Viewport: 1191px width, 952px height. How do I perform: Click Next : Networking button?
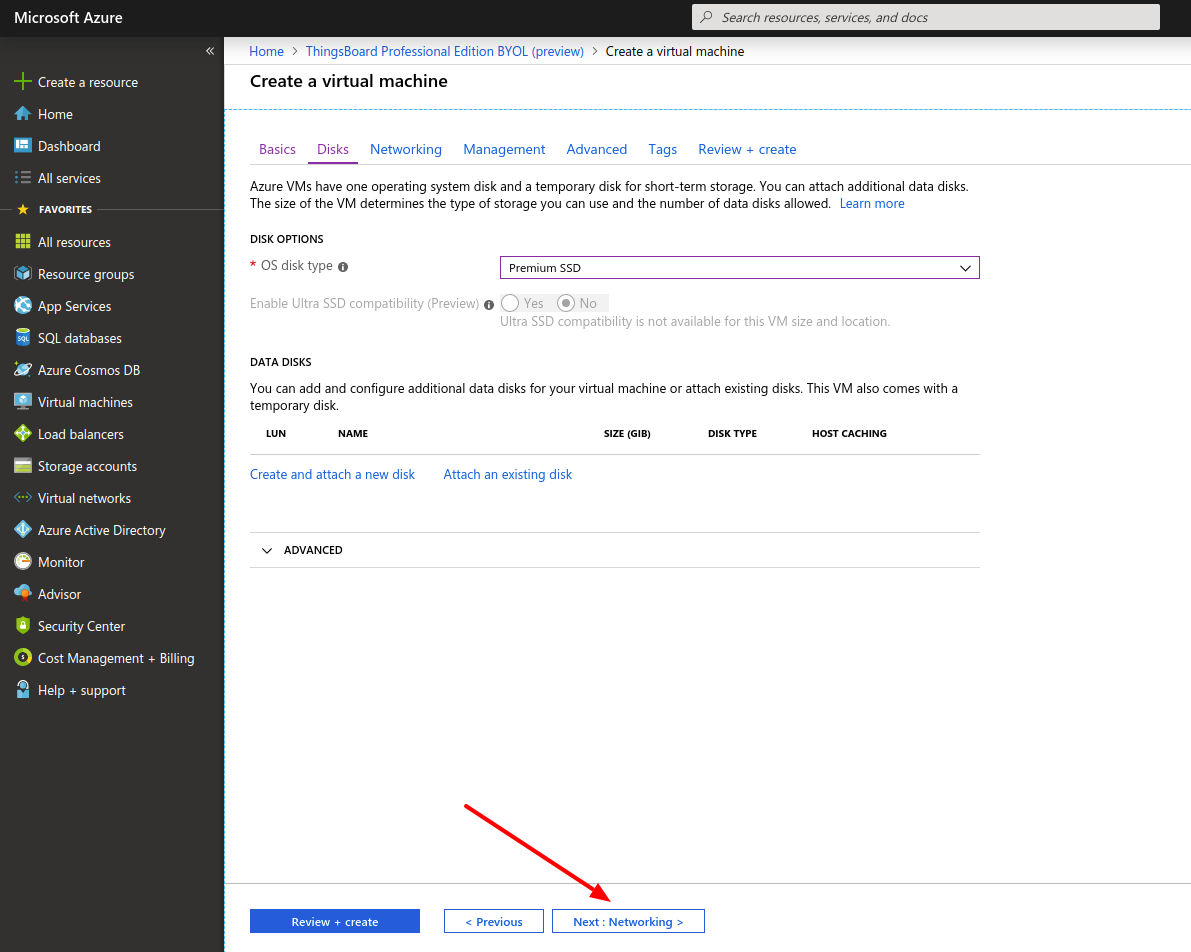pos(628,921)
